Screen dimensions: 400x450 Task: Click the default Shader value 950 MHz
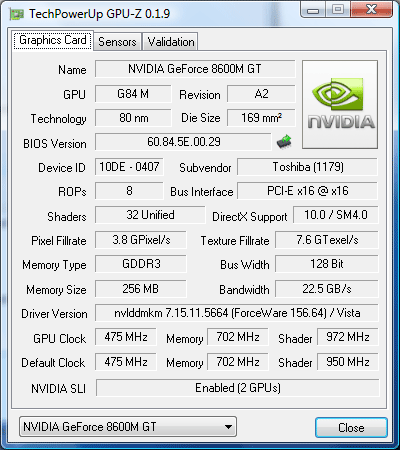348,362
